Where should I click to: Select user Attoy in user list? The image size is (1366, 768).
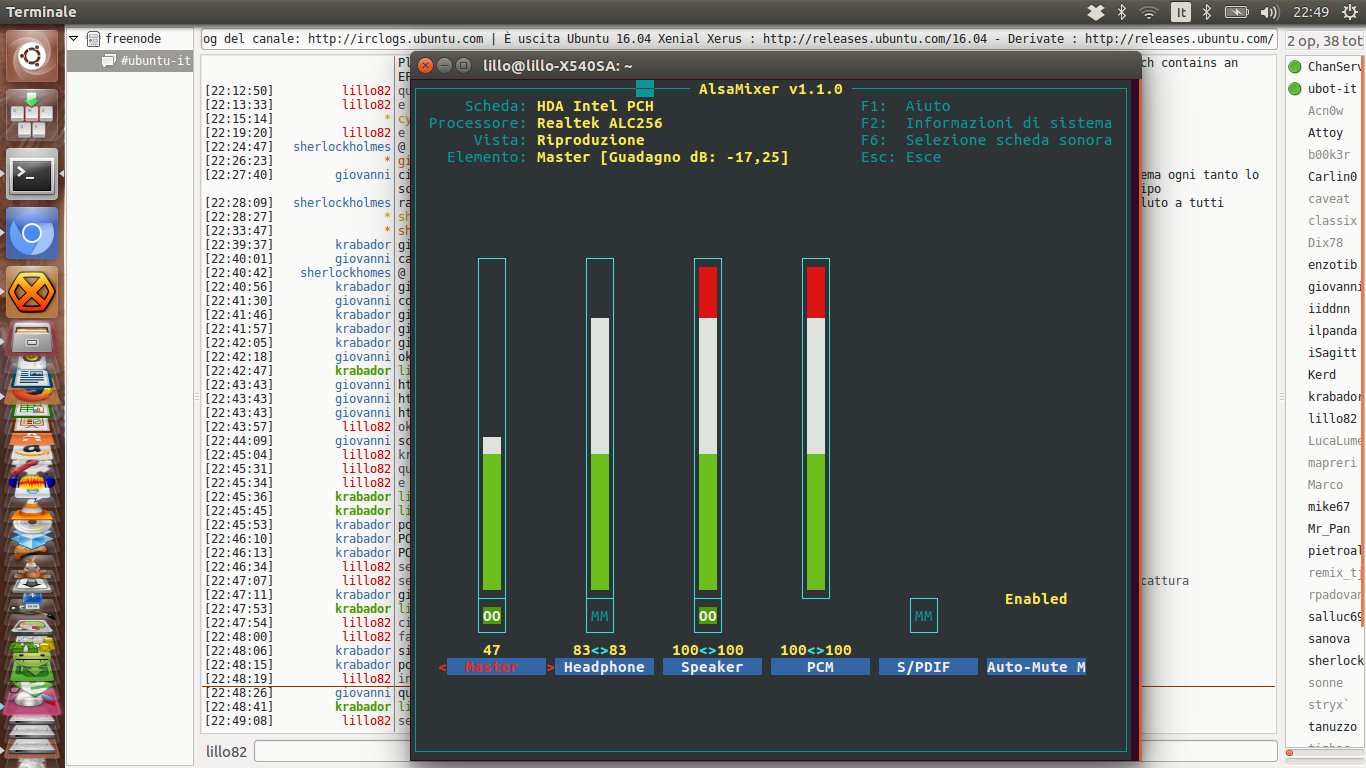click(x=1325, y=133)
